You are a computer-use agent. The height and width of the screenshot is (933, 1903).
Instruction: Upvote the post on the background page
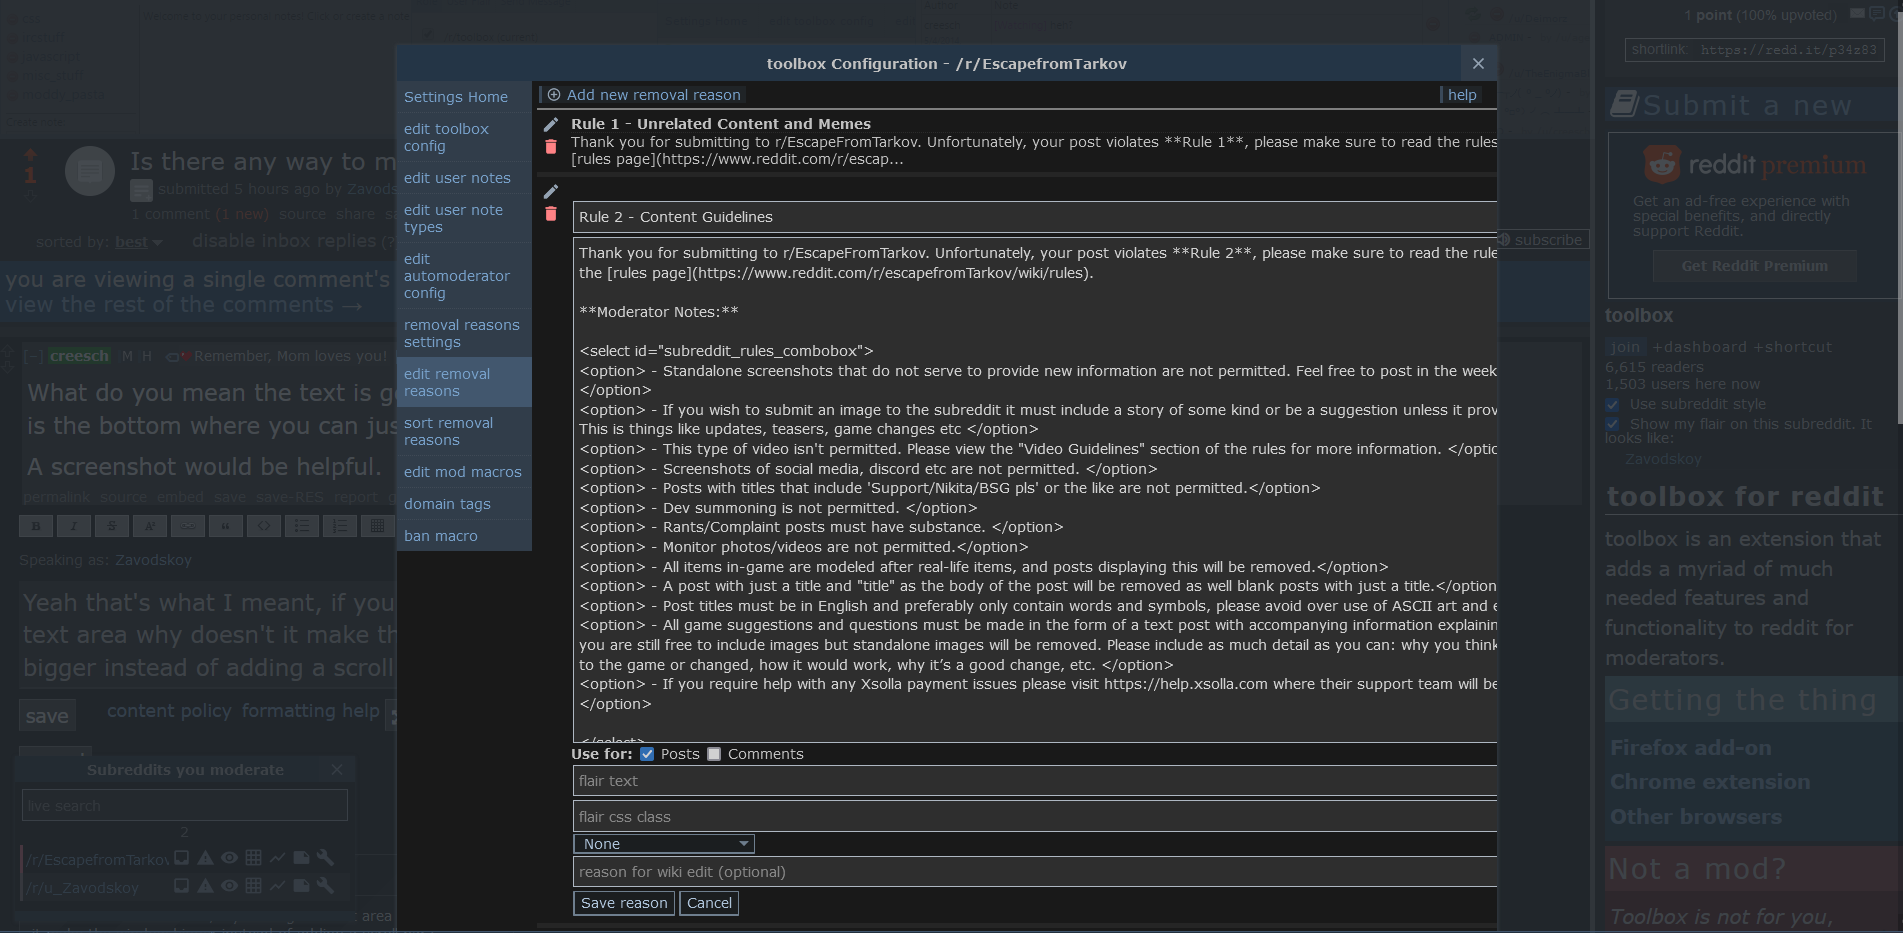coord(30,155)
